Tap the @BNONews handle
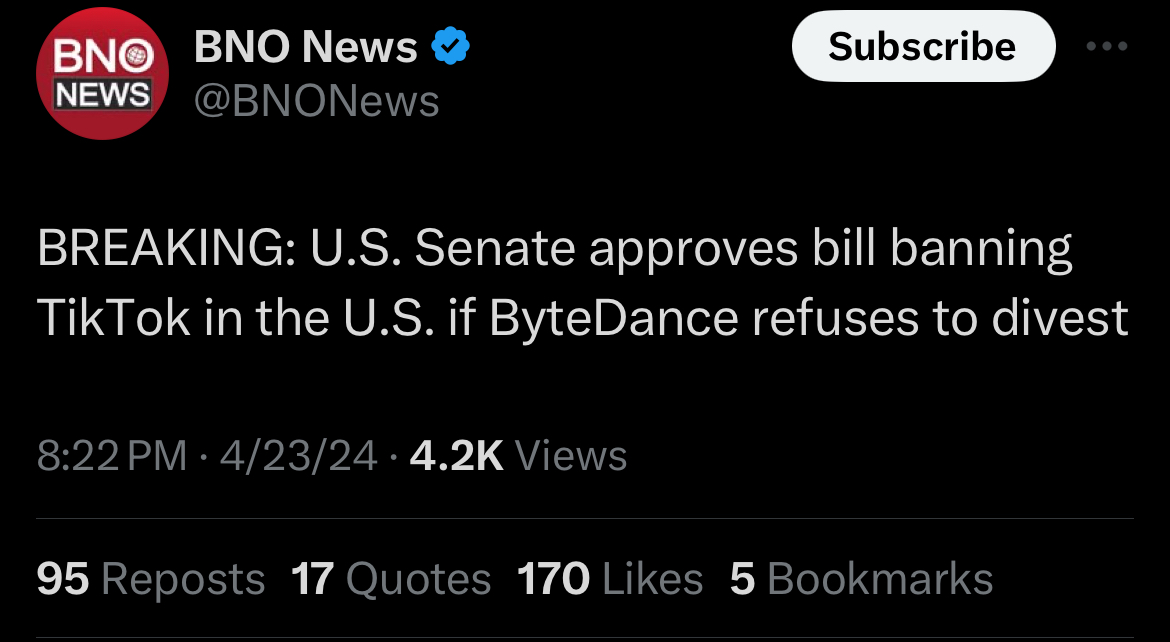Screen dimensions: 1170x642 point(315,101)
